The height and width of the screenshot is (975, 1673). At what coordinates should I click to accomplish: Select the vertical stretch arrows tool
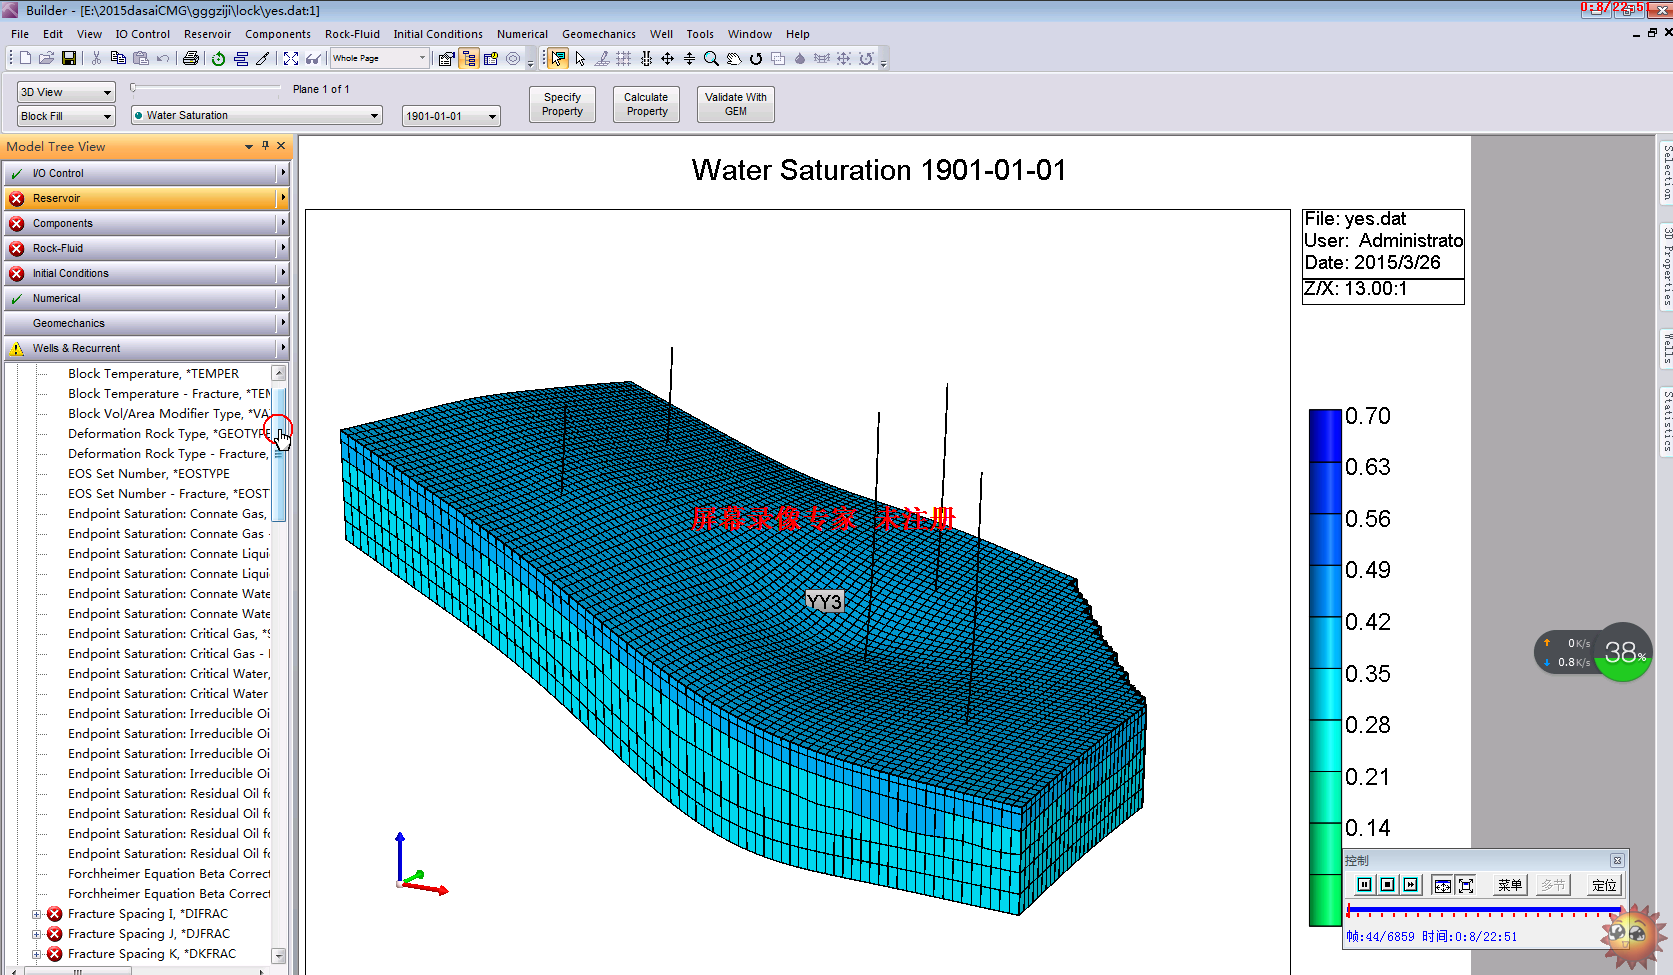click(689, 58)
